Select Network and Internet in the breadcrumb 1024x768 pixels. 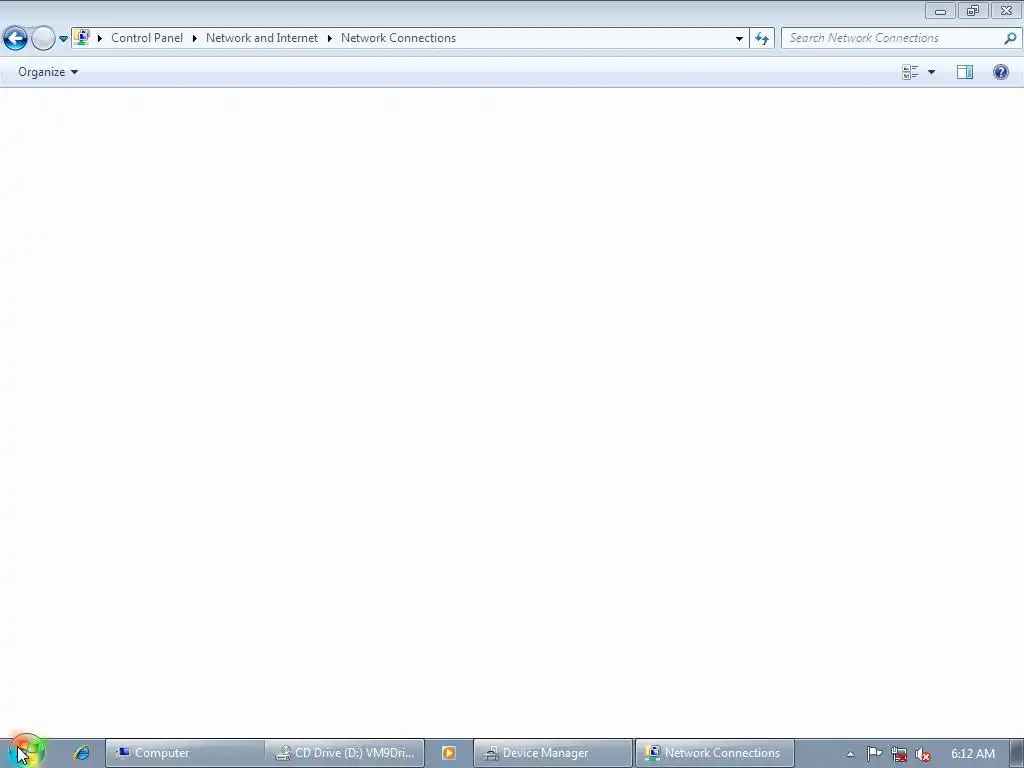coord(262,38)
